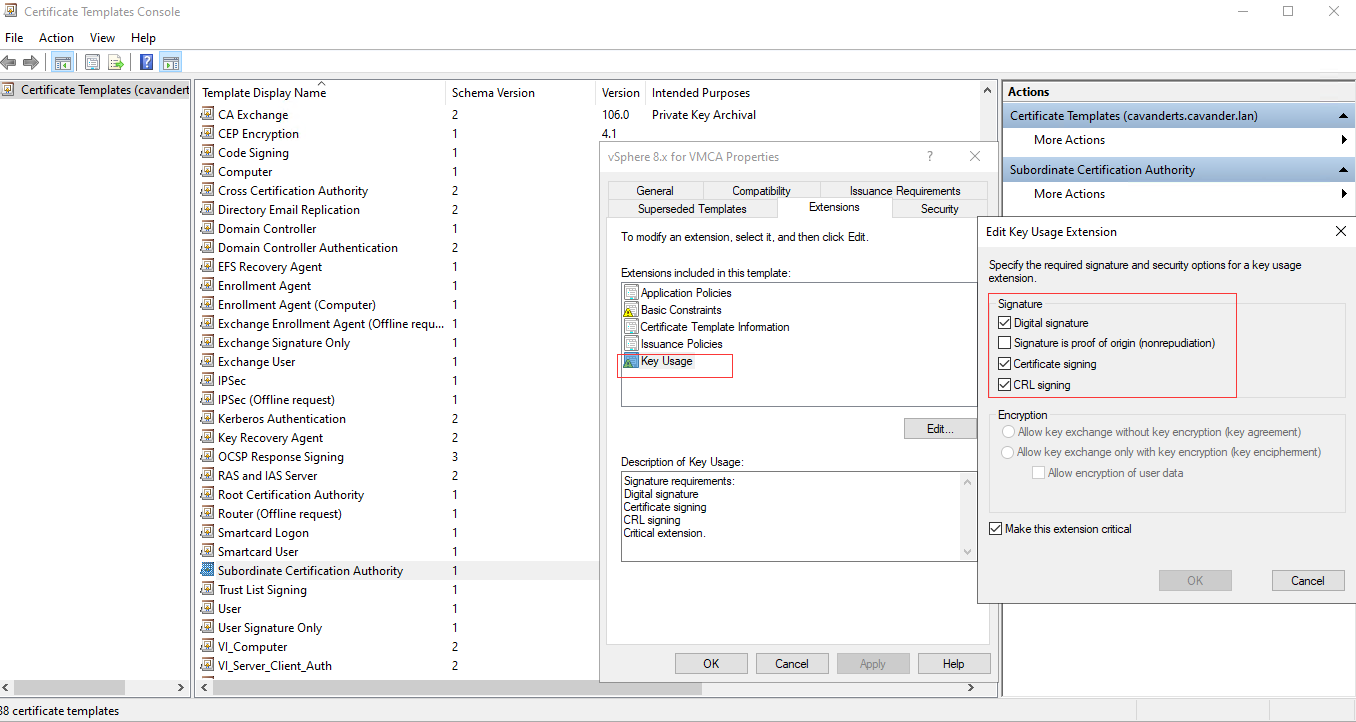Collapse the Certificate Templates actions section arrow
This screenshot has height=722, width=1356.
click(x=1343, y=116)
